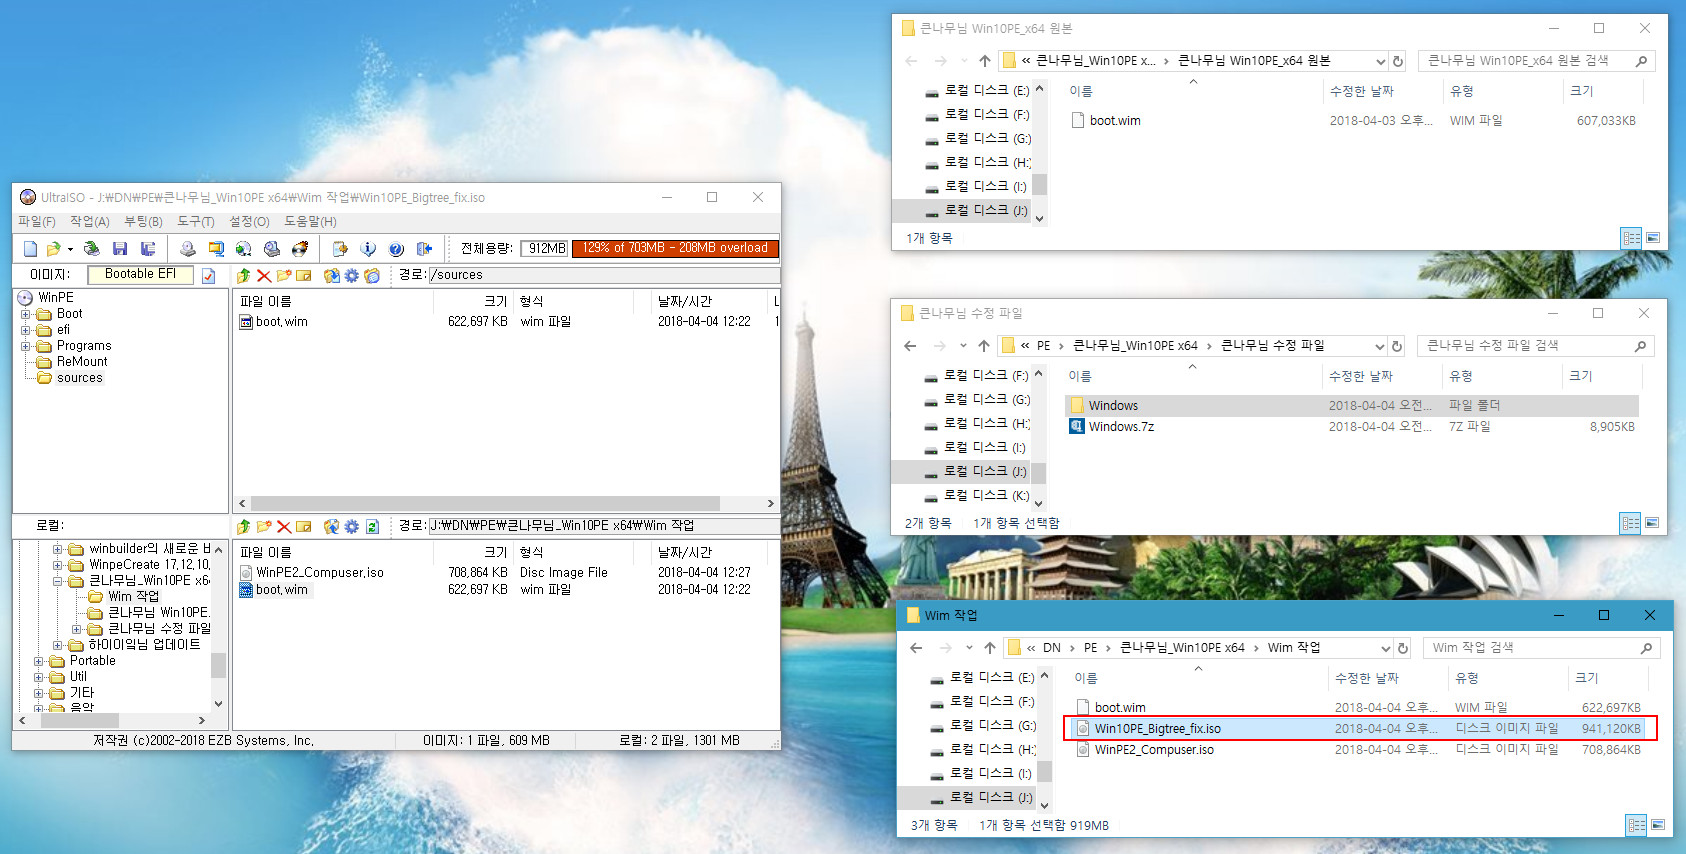Open the 도움말(H) menu in UltraISO

310,222
